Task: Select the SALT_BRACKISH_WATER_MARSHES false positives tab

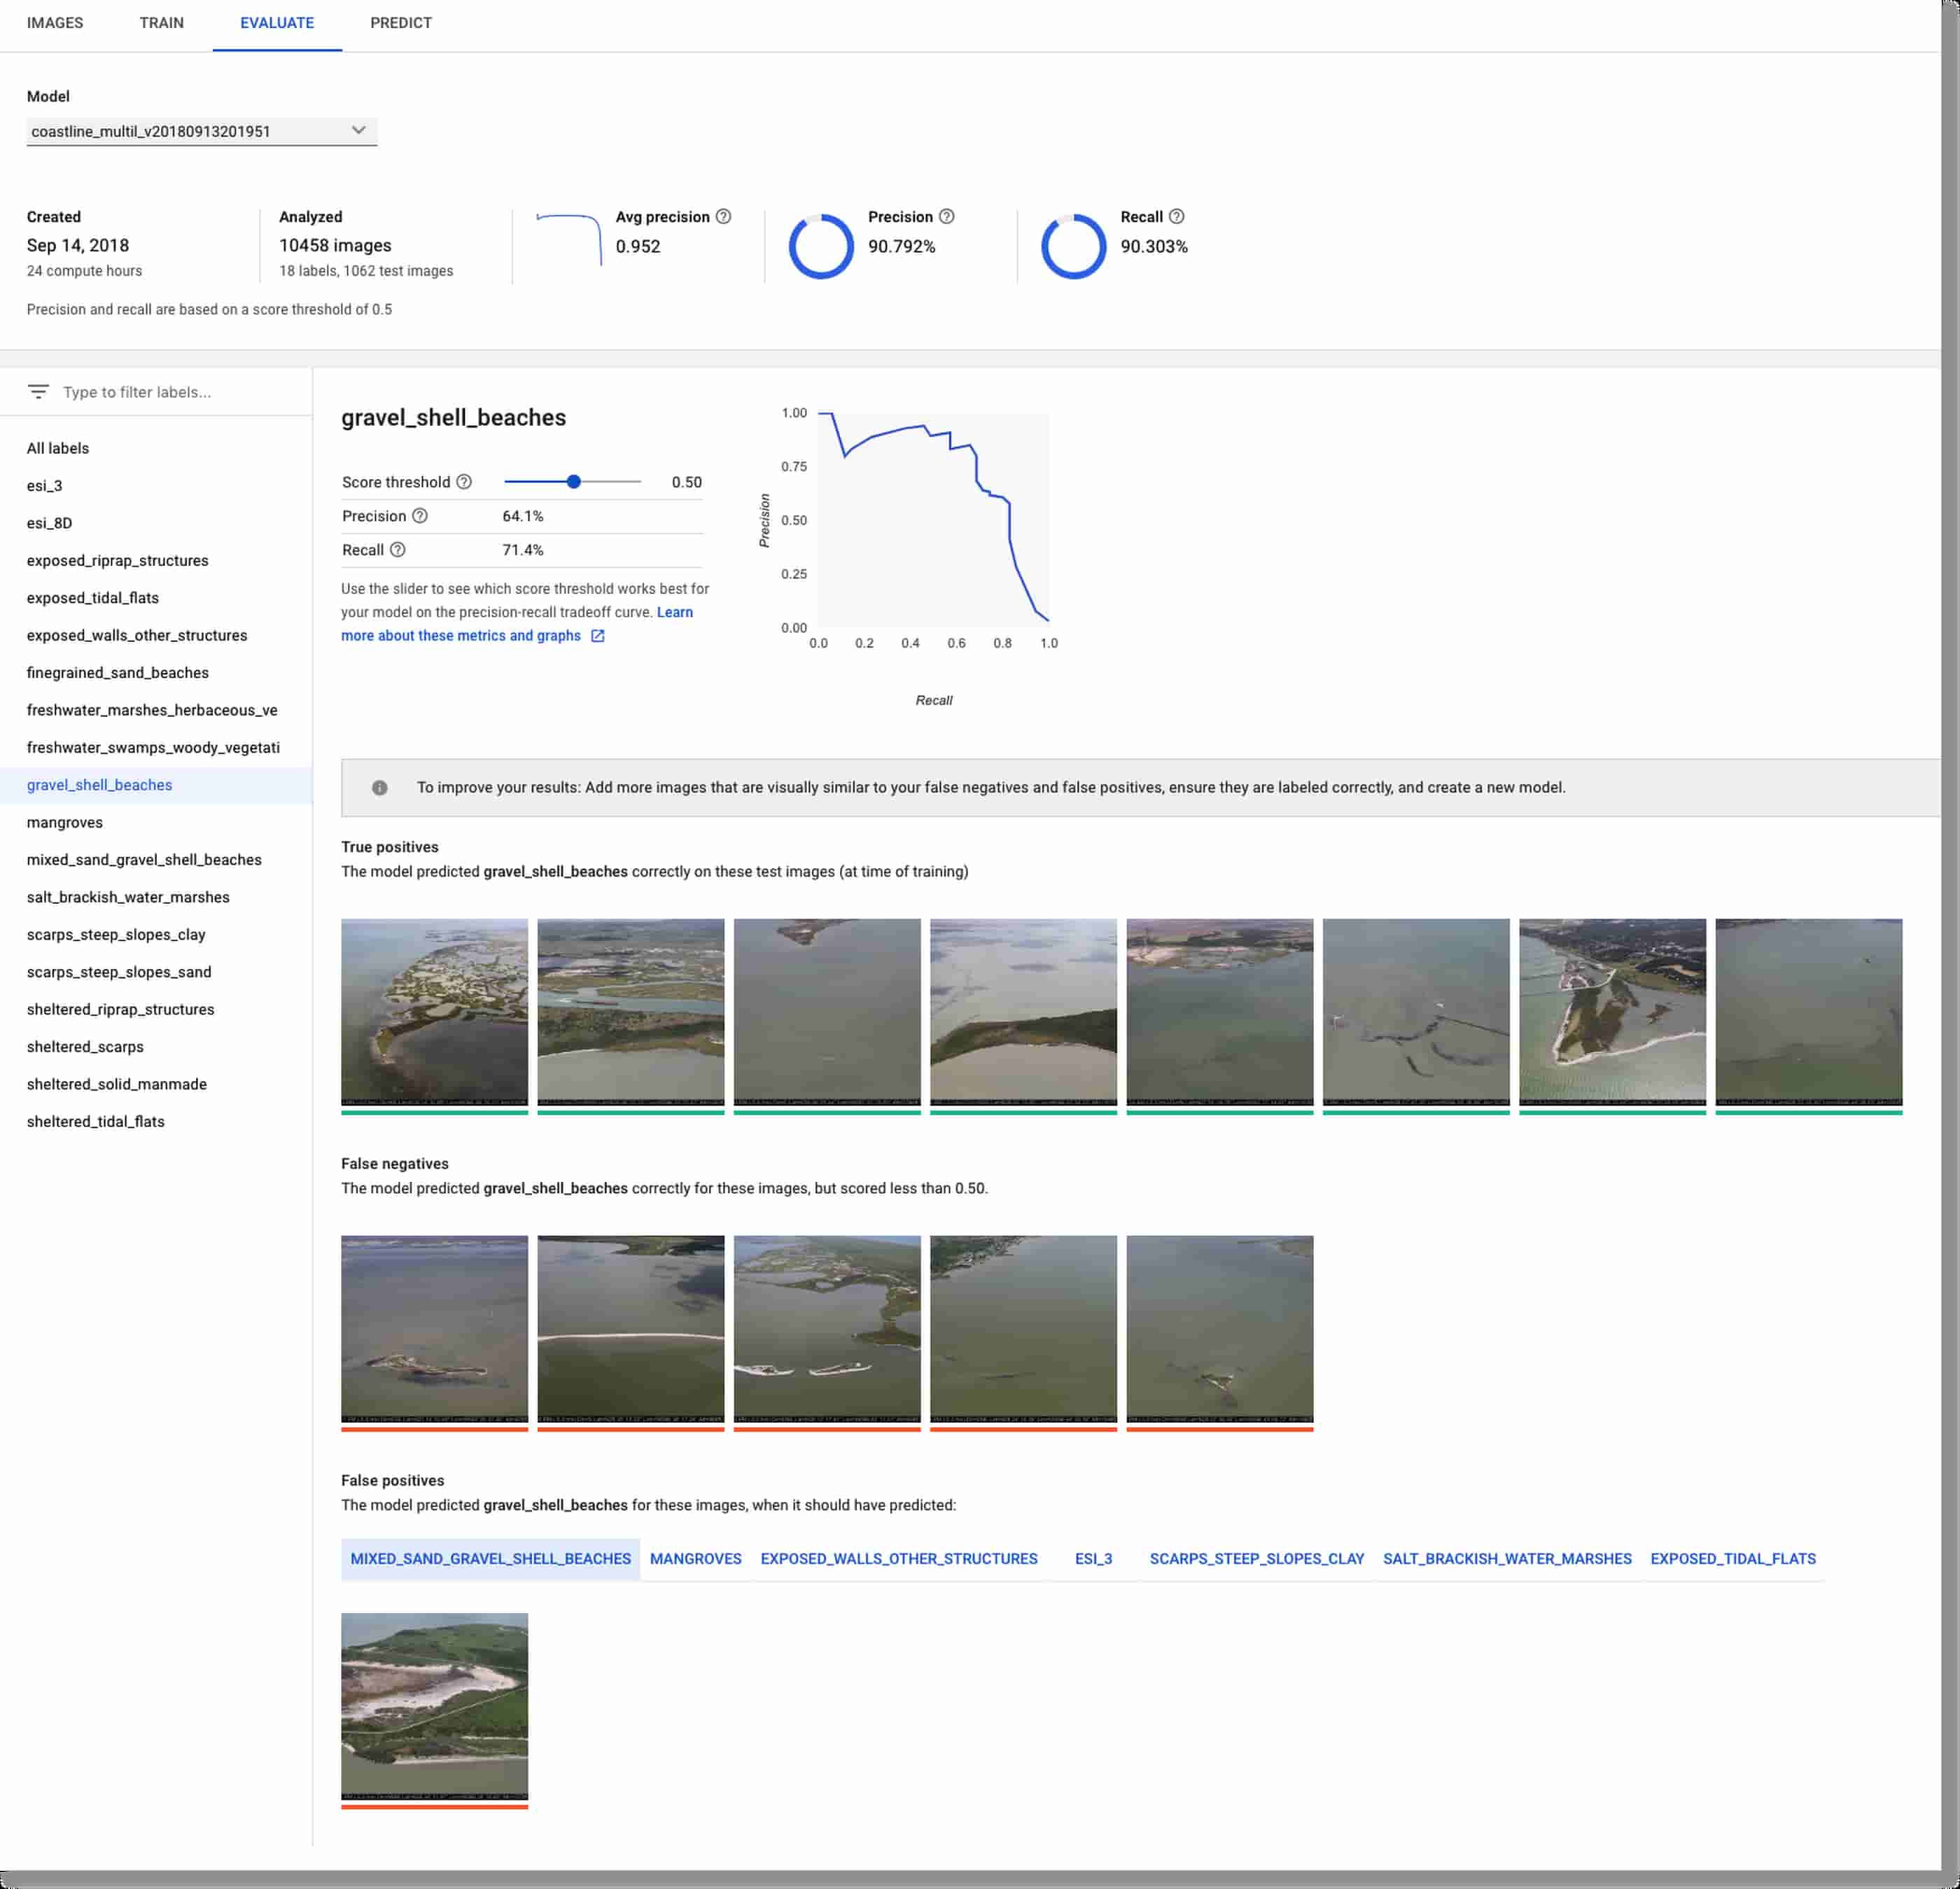Action: coord(1507,1559)
